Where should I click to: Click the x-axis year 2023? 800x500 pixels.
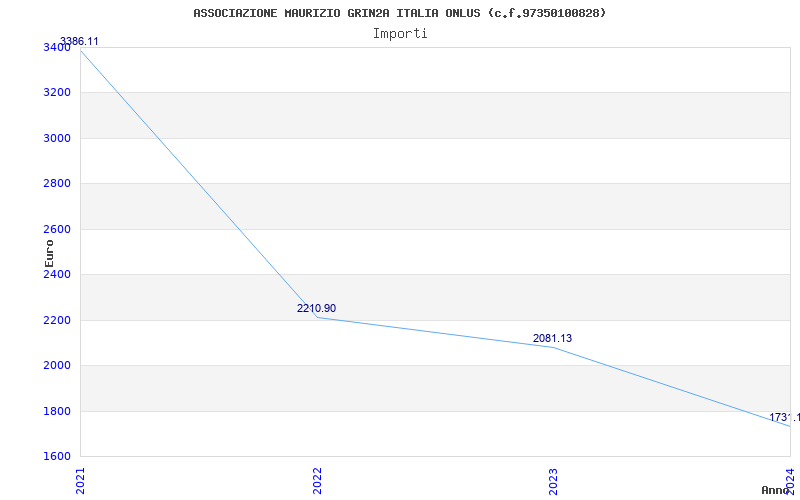coord(554,481)
